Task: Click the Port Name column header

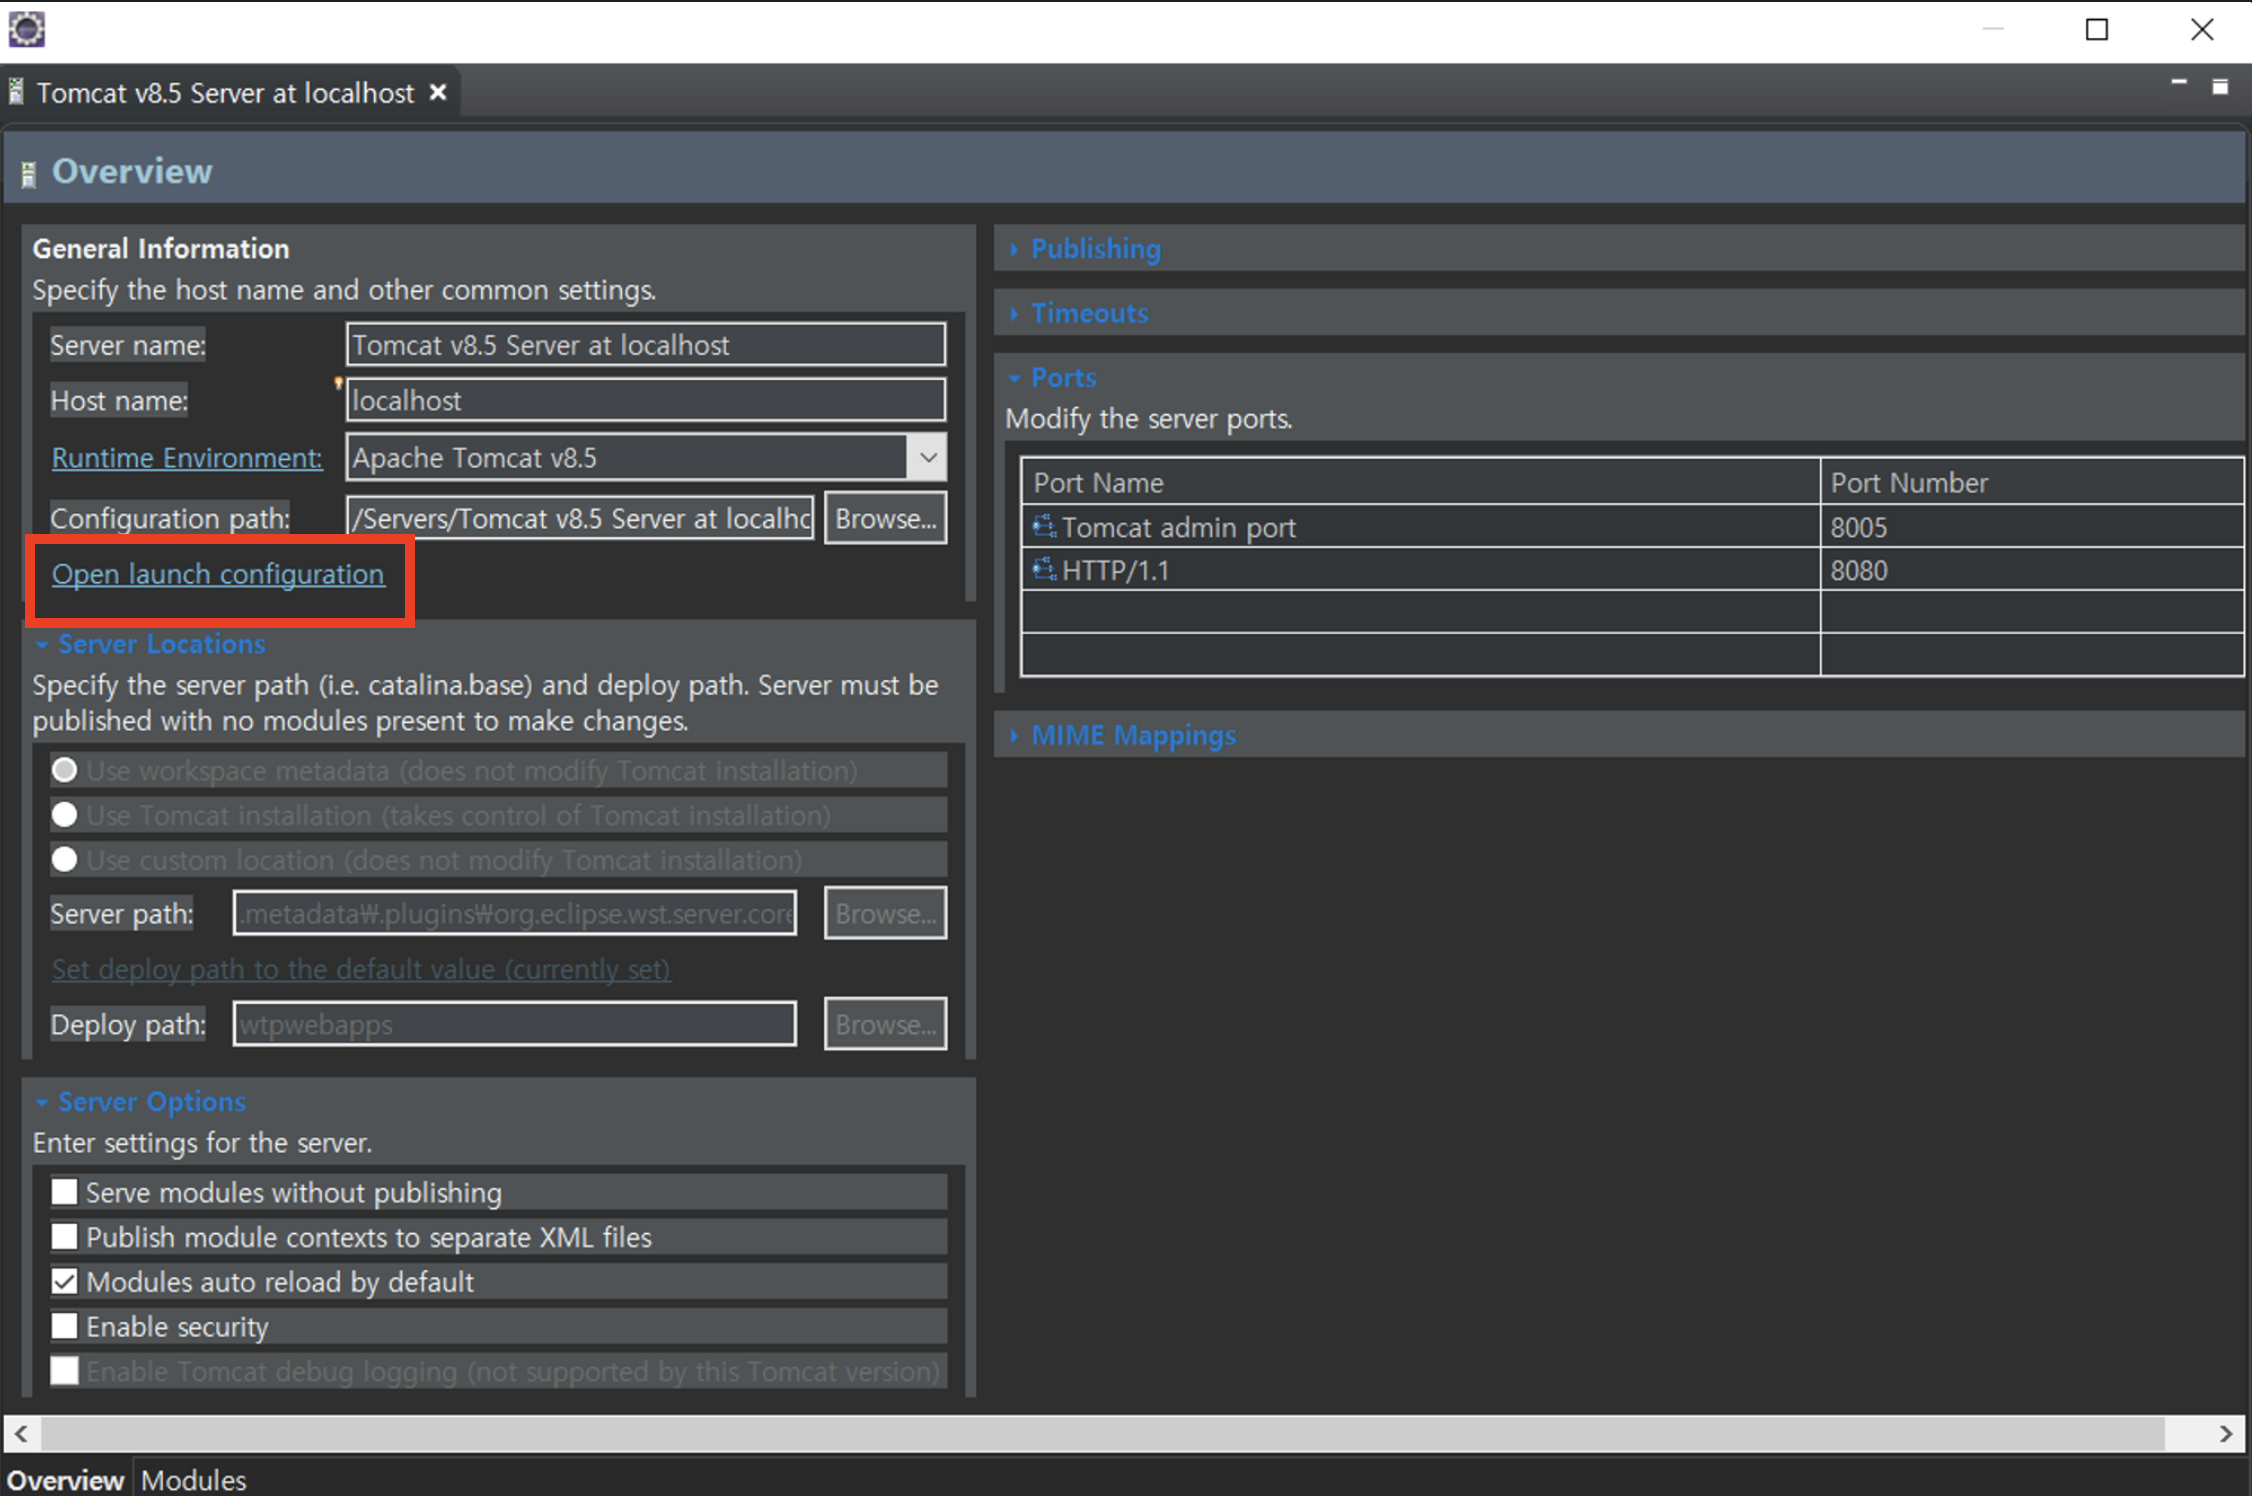Action: click(x=1420, y=482)
